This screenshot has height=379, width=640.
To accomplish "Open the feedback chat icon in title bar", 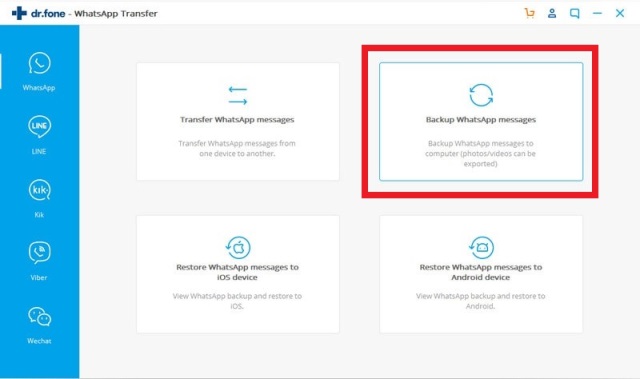I will point(574,13).
